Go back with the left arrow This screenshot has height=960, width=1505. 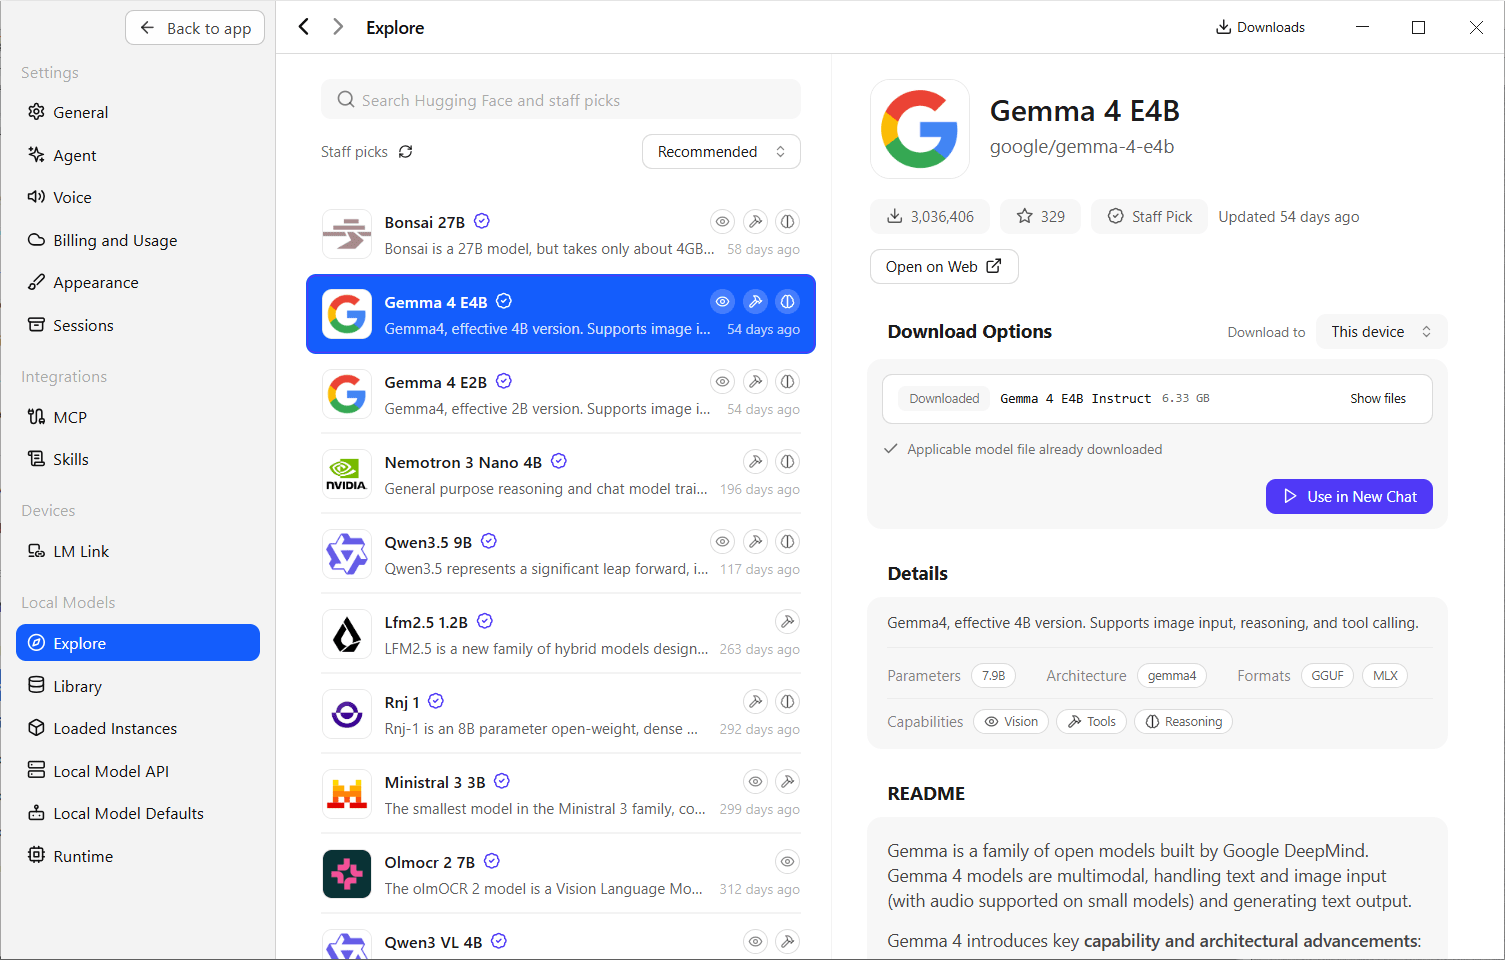tap(304, 27)
